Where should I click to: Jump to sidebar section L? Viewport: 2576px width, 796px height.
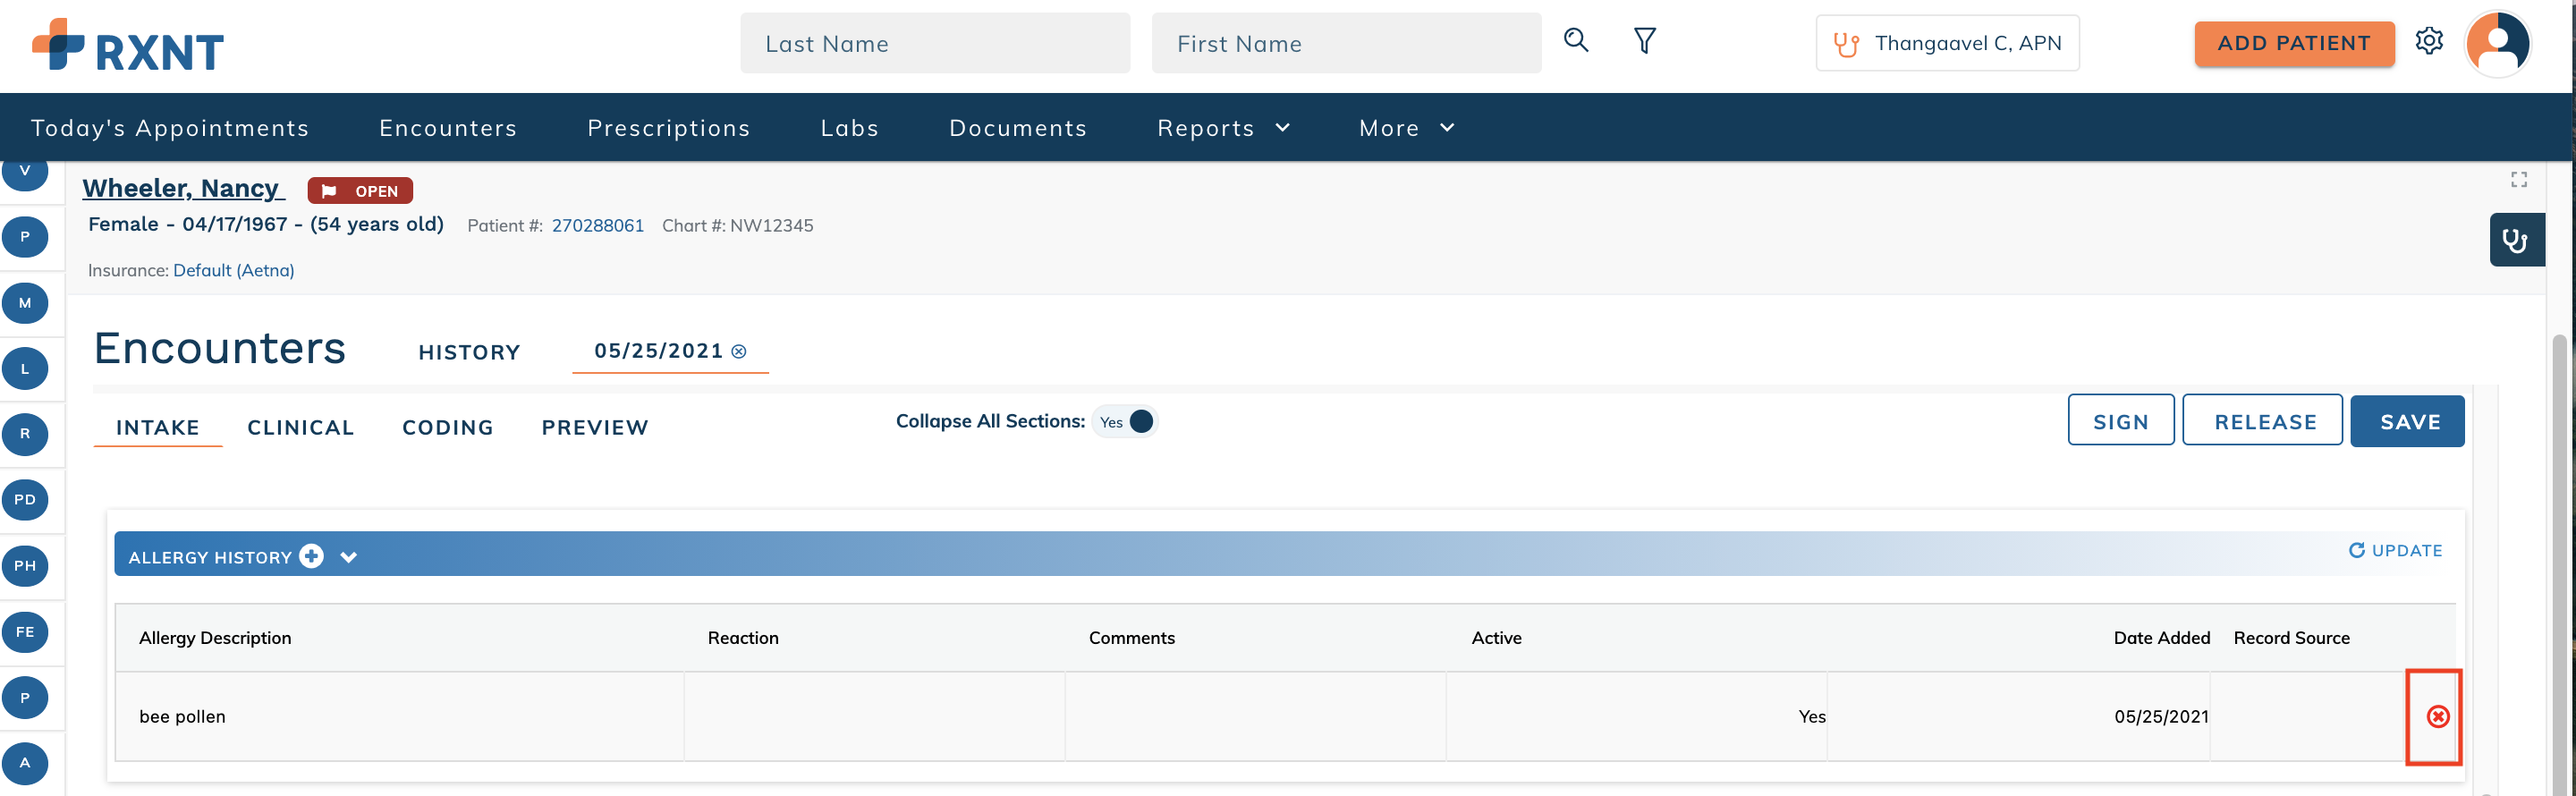click(25, 369)
